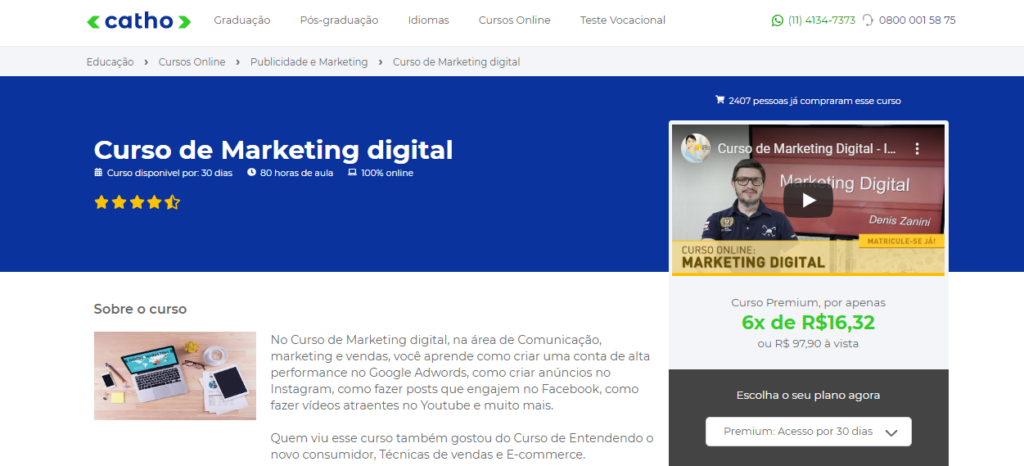The image size is (1024, 466).
Task: Click the shopping cart icon near 2407 pessoas
Action: [x=720, y=101]
